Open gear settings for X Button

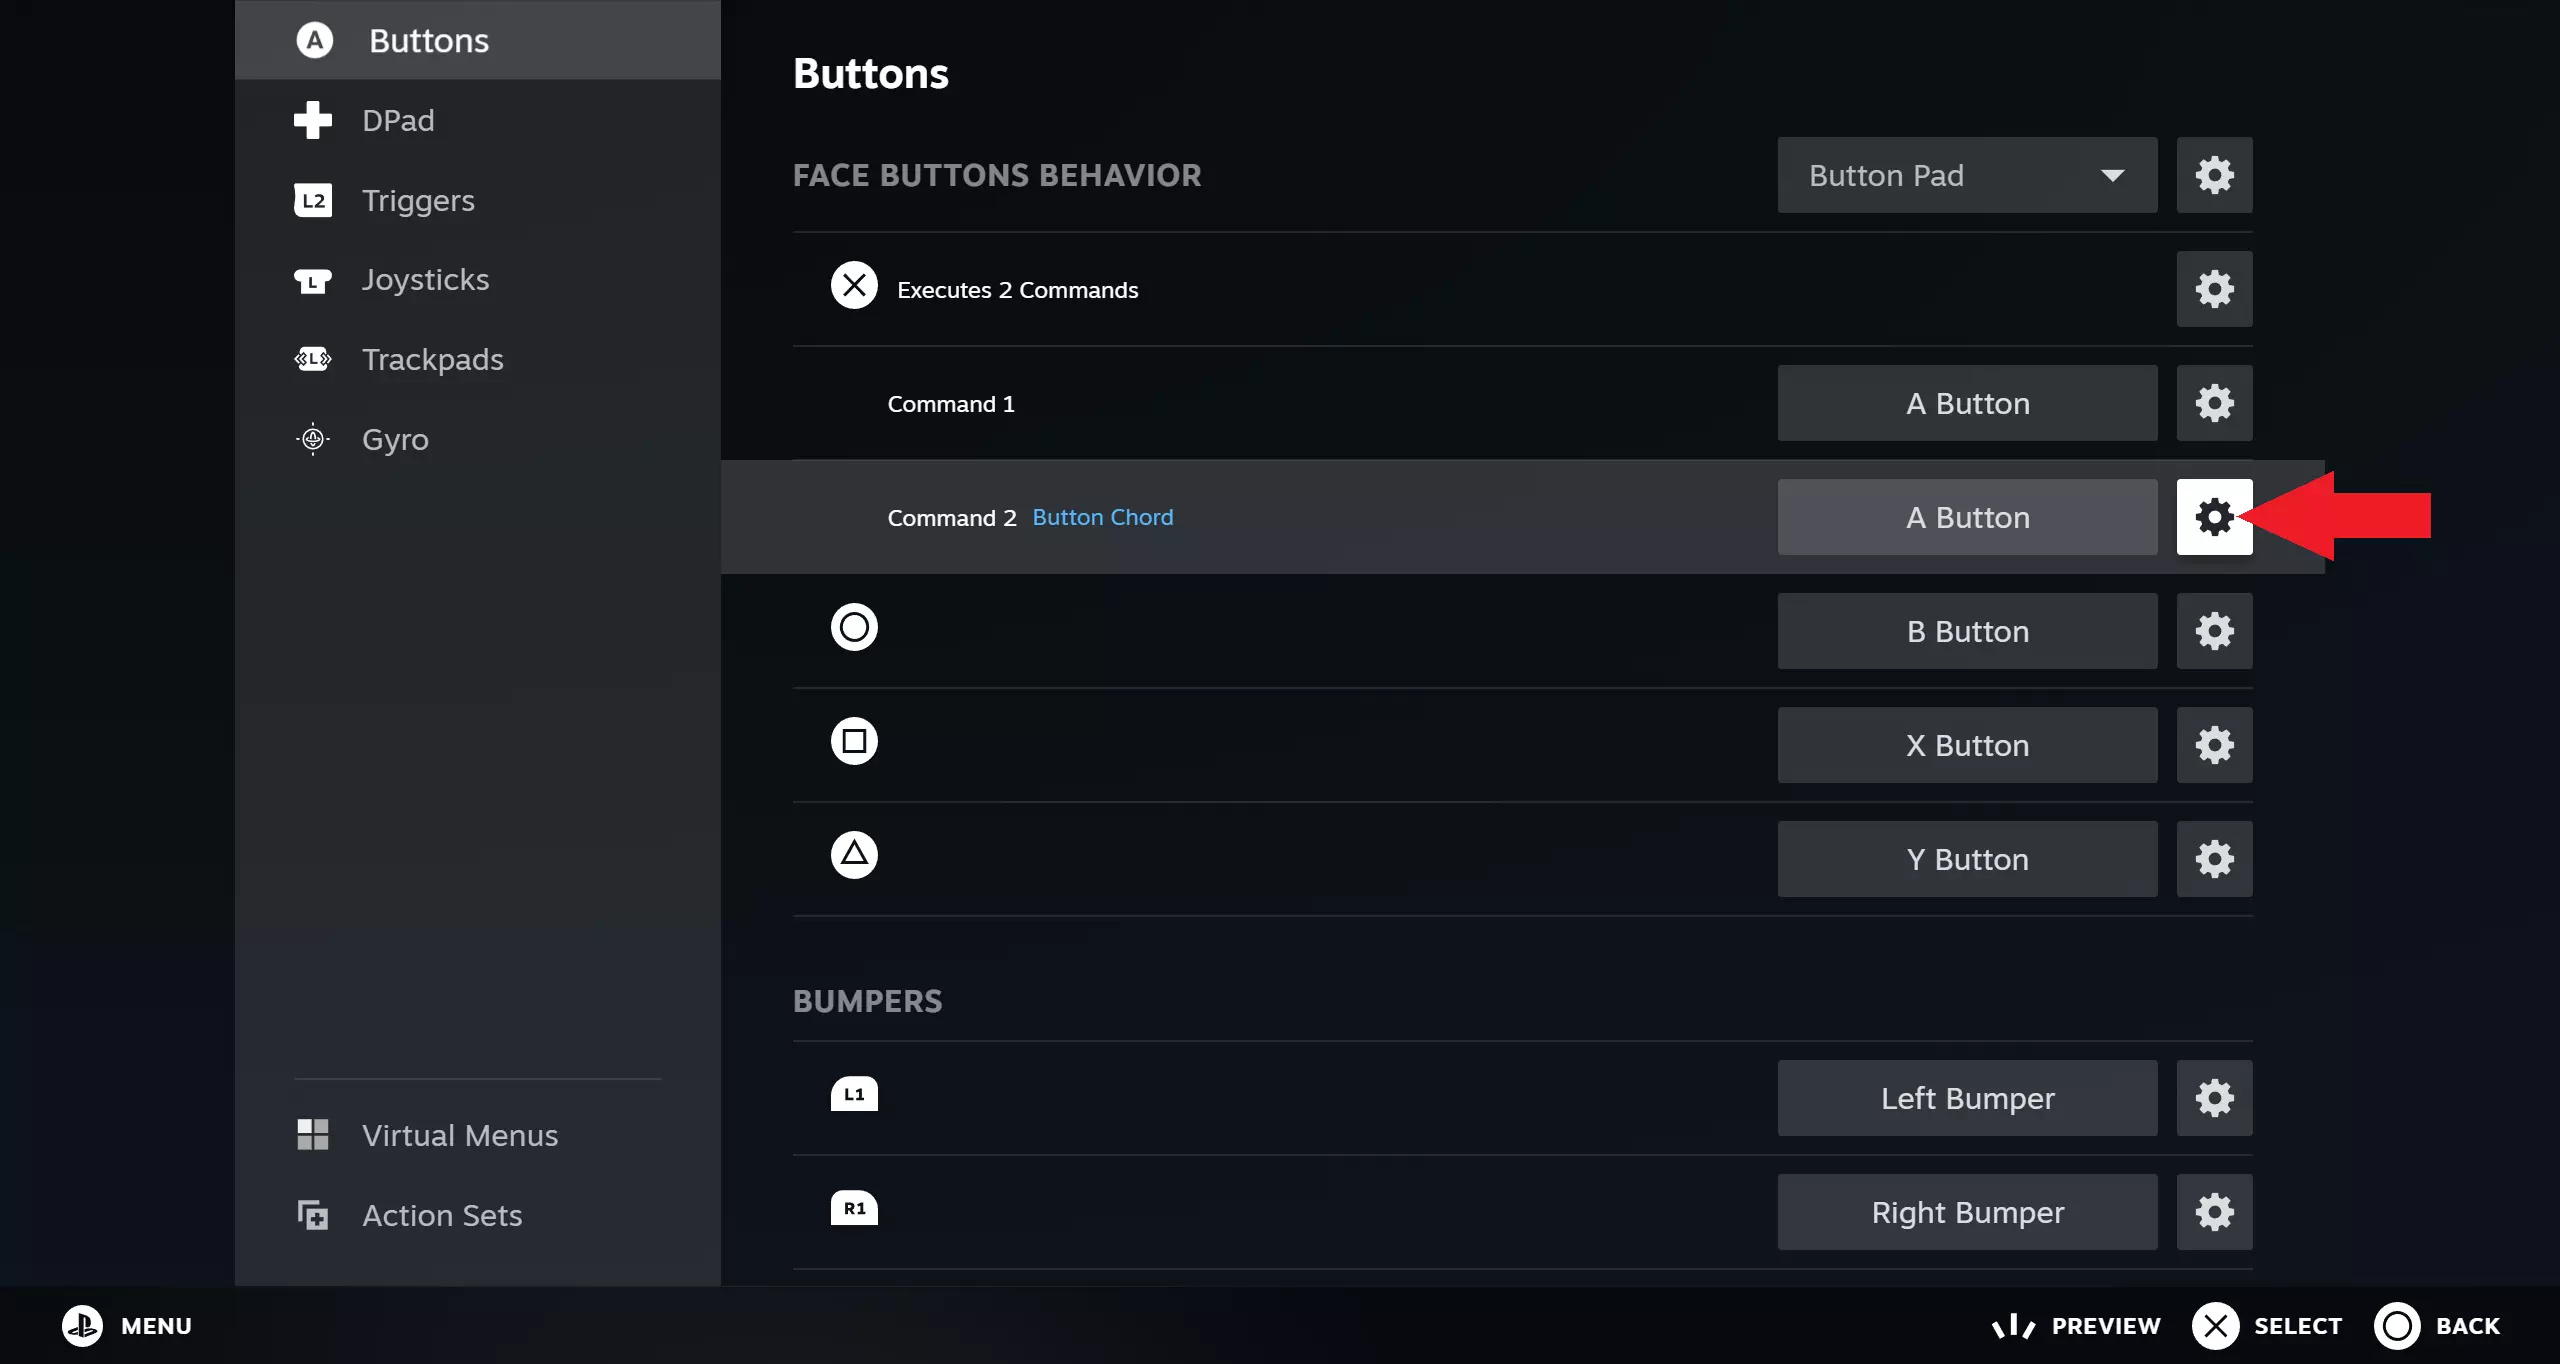click(2214, 745)
